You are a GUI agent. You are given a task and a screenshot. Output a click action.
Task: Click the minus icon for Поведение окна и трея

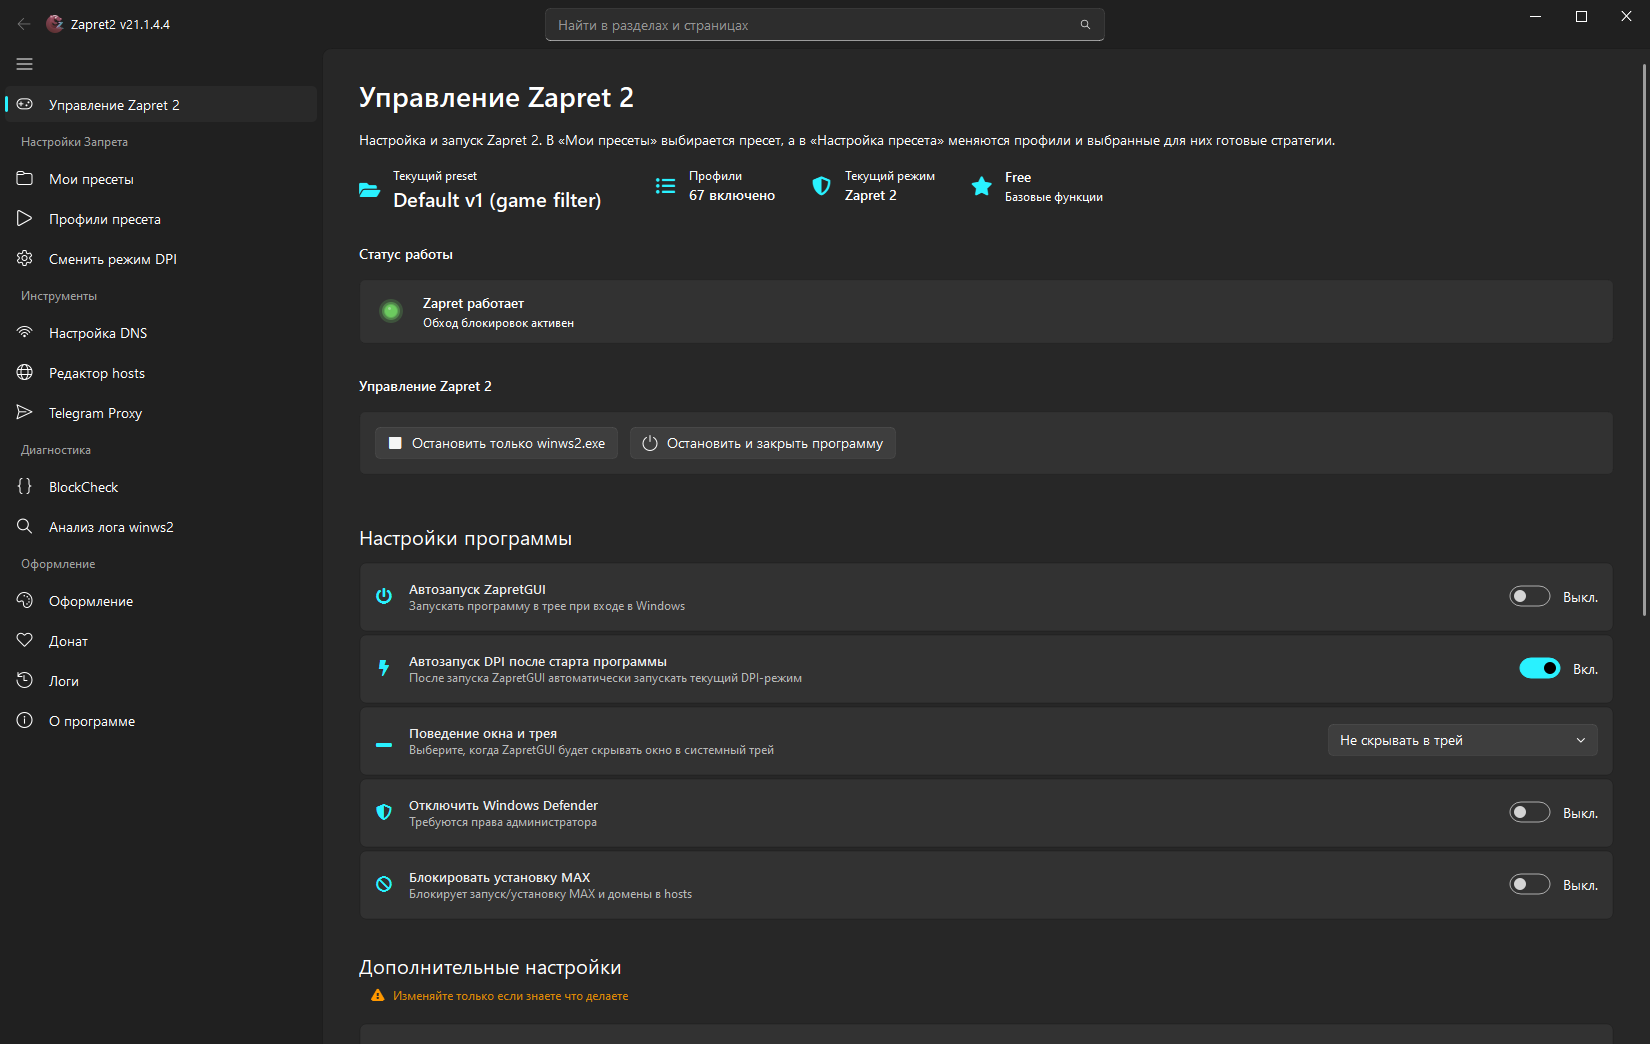(384, 745)
